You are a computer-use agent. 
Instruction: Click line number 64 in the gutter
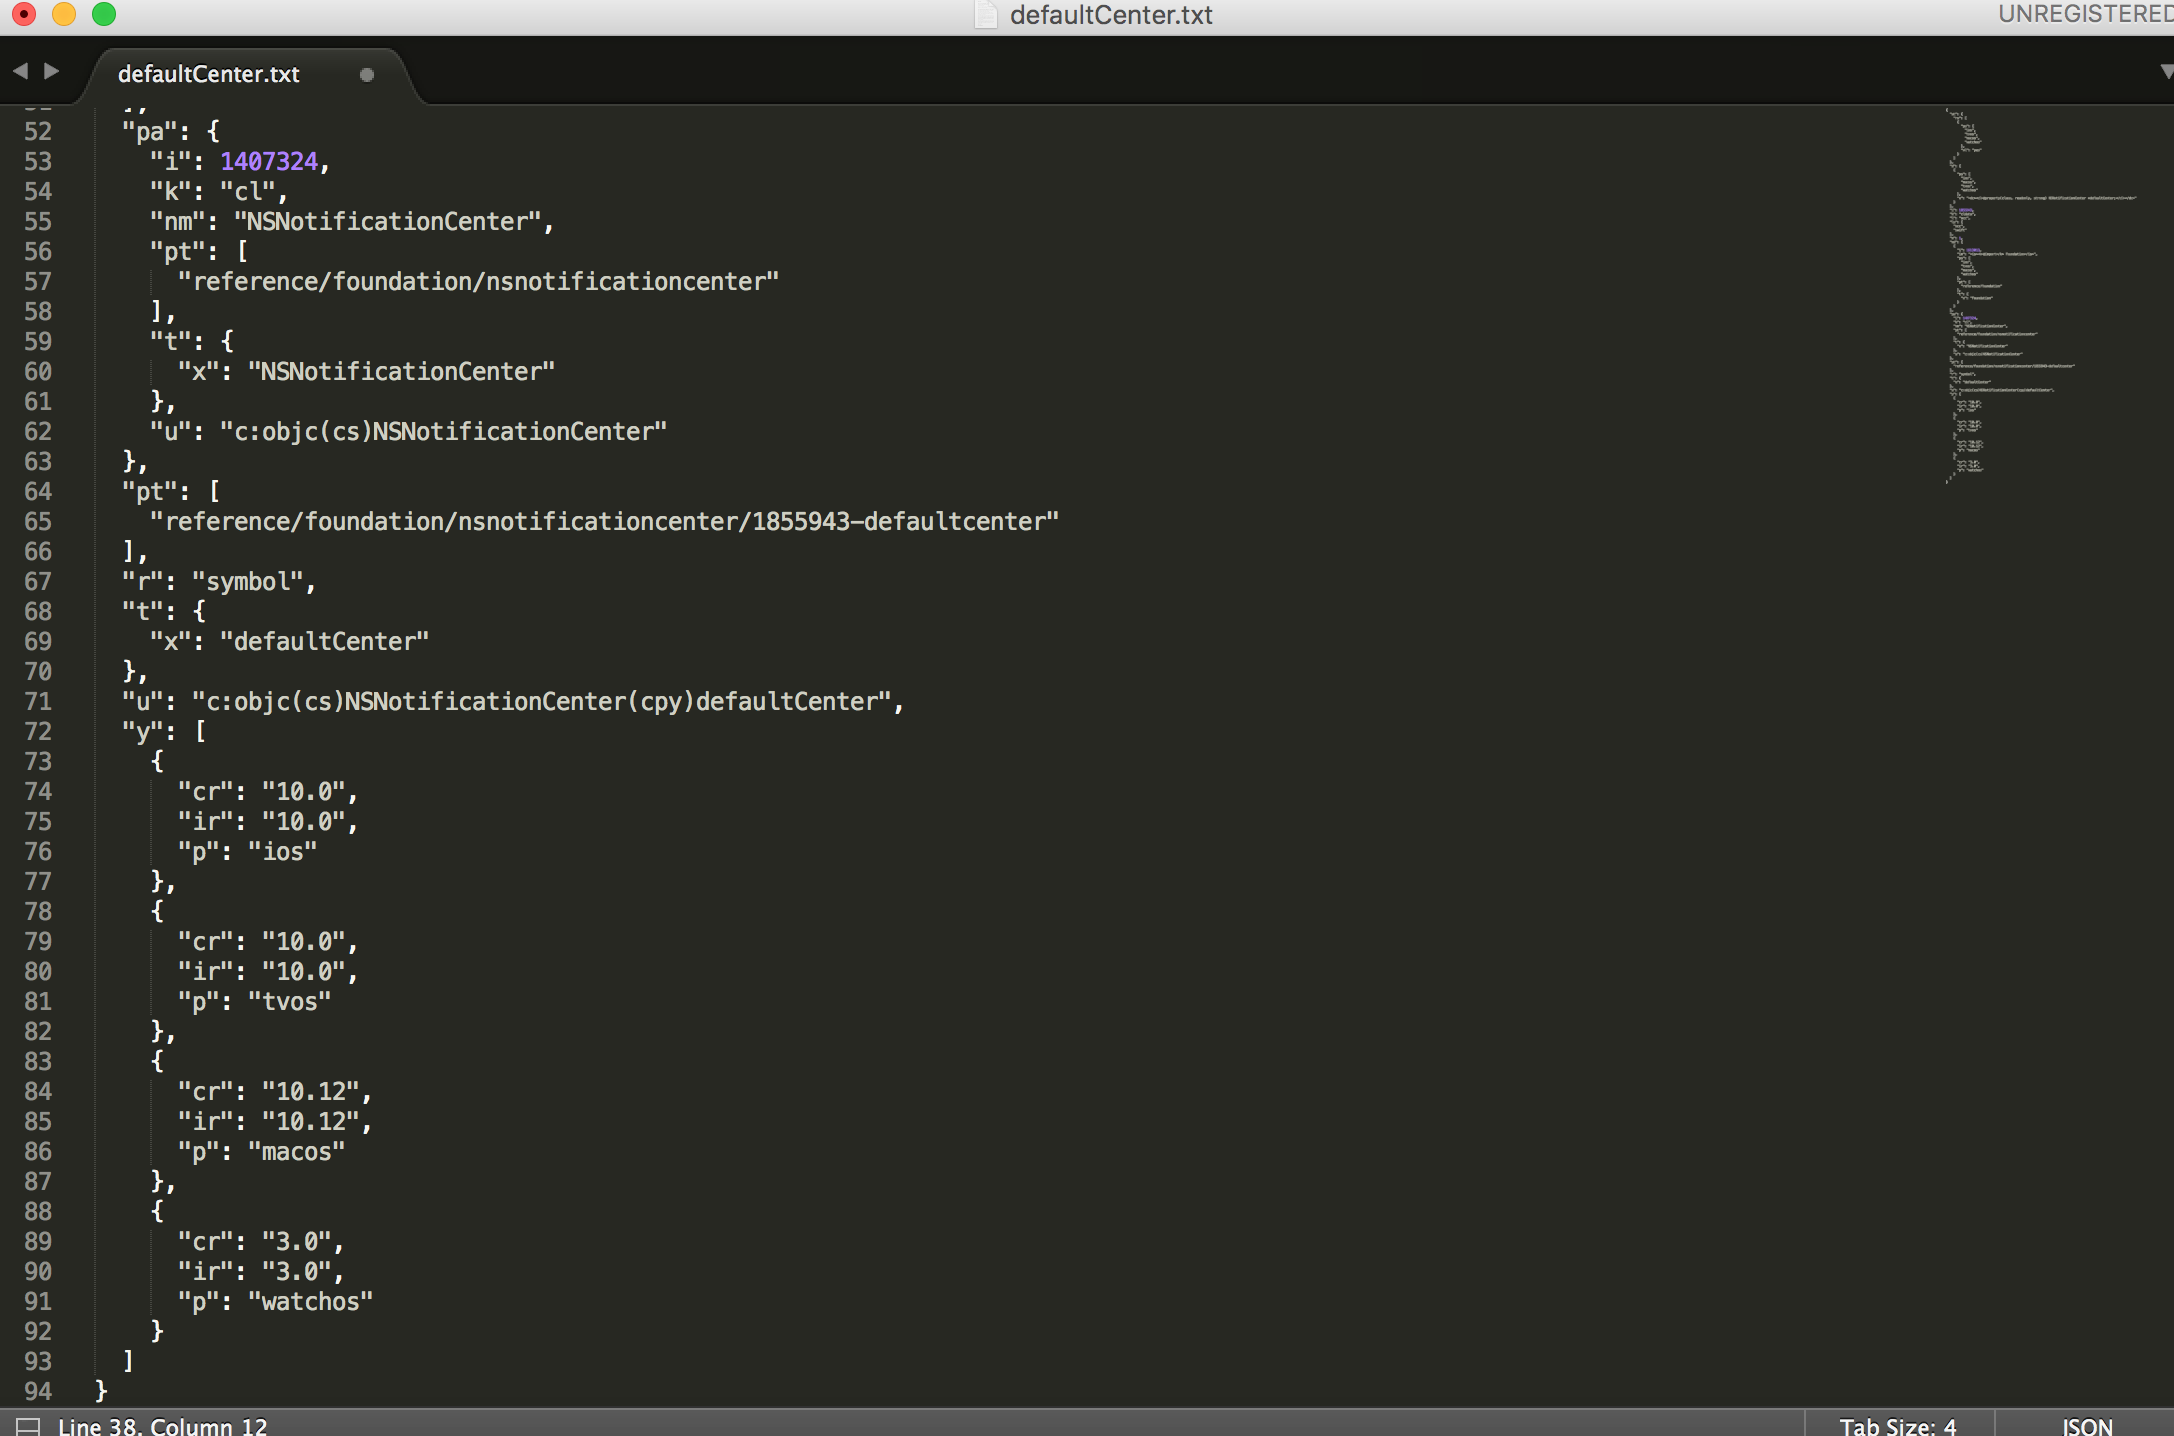38,491
